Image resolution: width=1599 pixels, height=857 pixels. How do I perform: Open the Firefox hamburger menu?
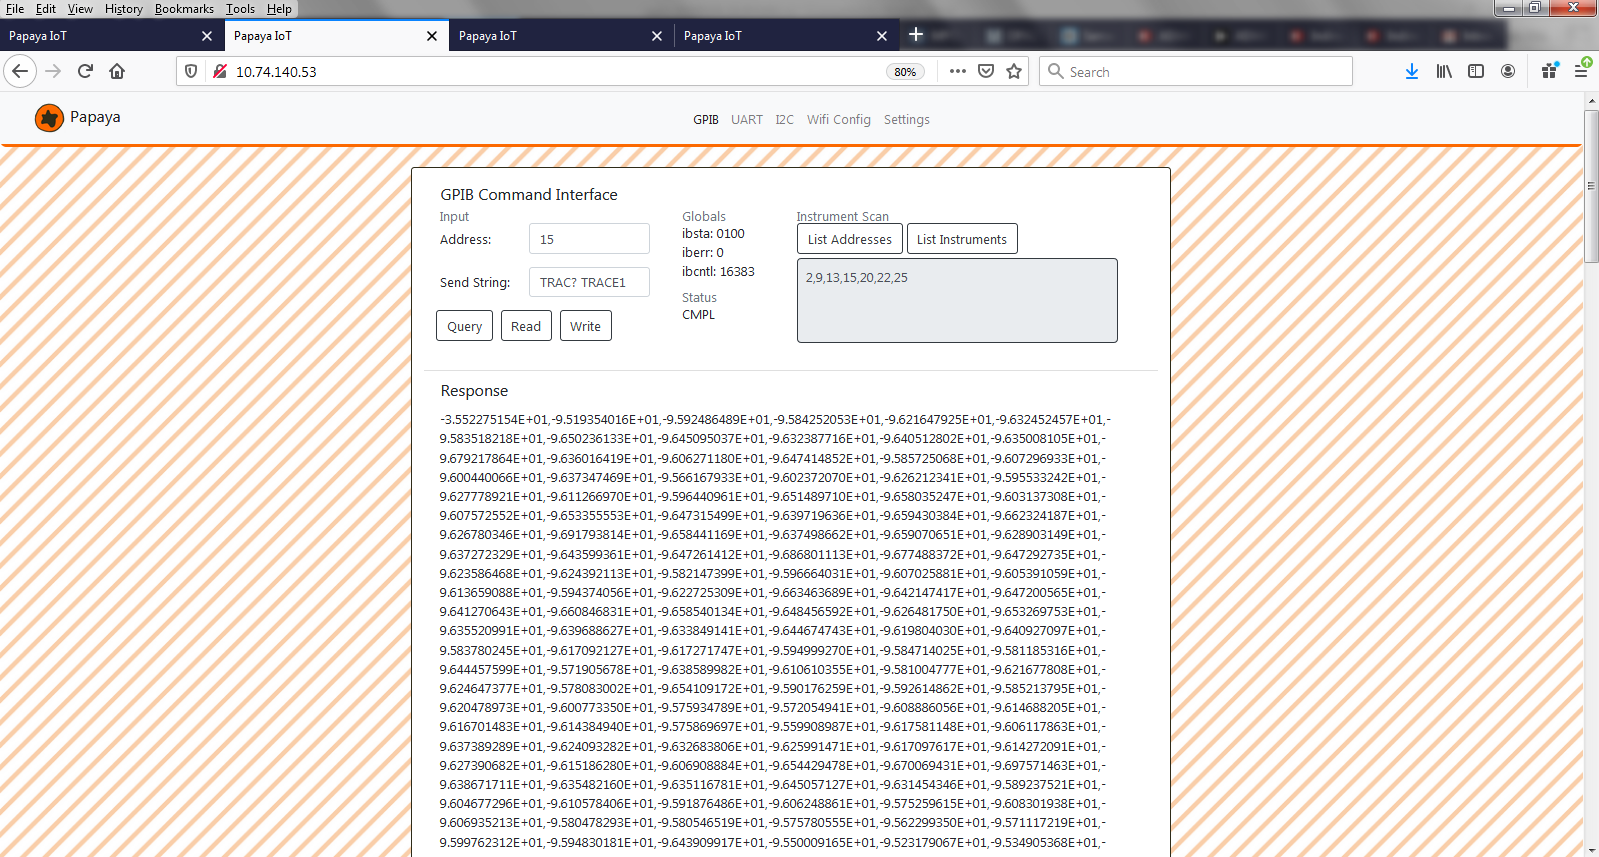1581,71
